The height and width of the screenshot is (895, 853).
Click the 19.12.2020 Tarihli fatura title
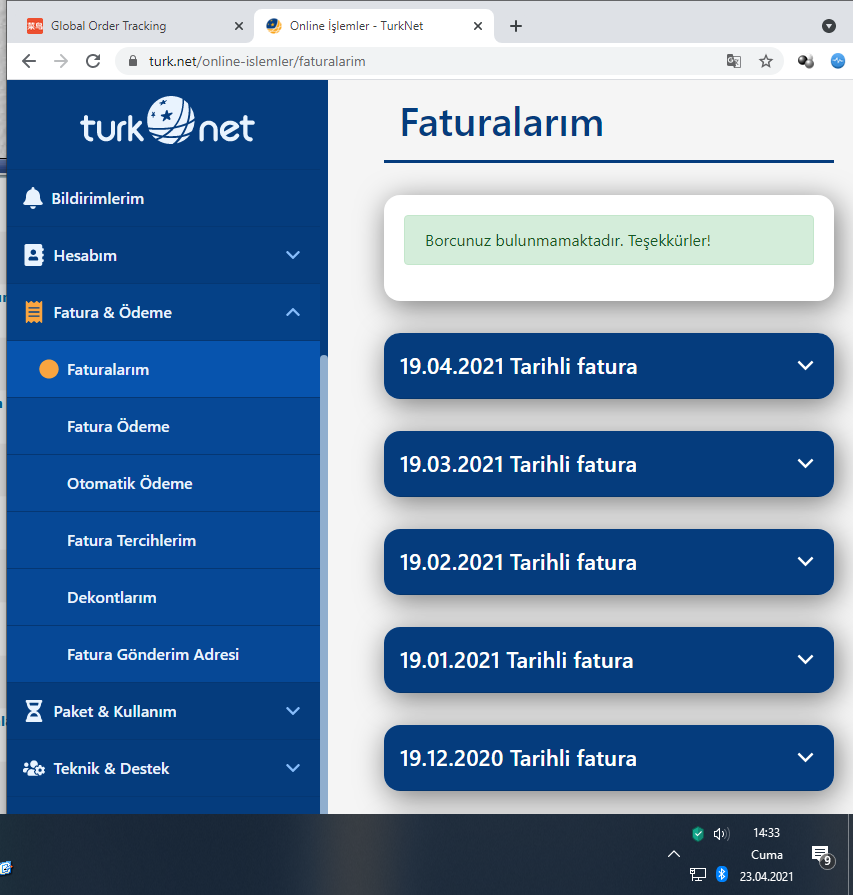[518, 759]
